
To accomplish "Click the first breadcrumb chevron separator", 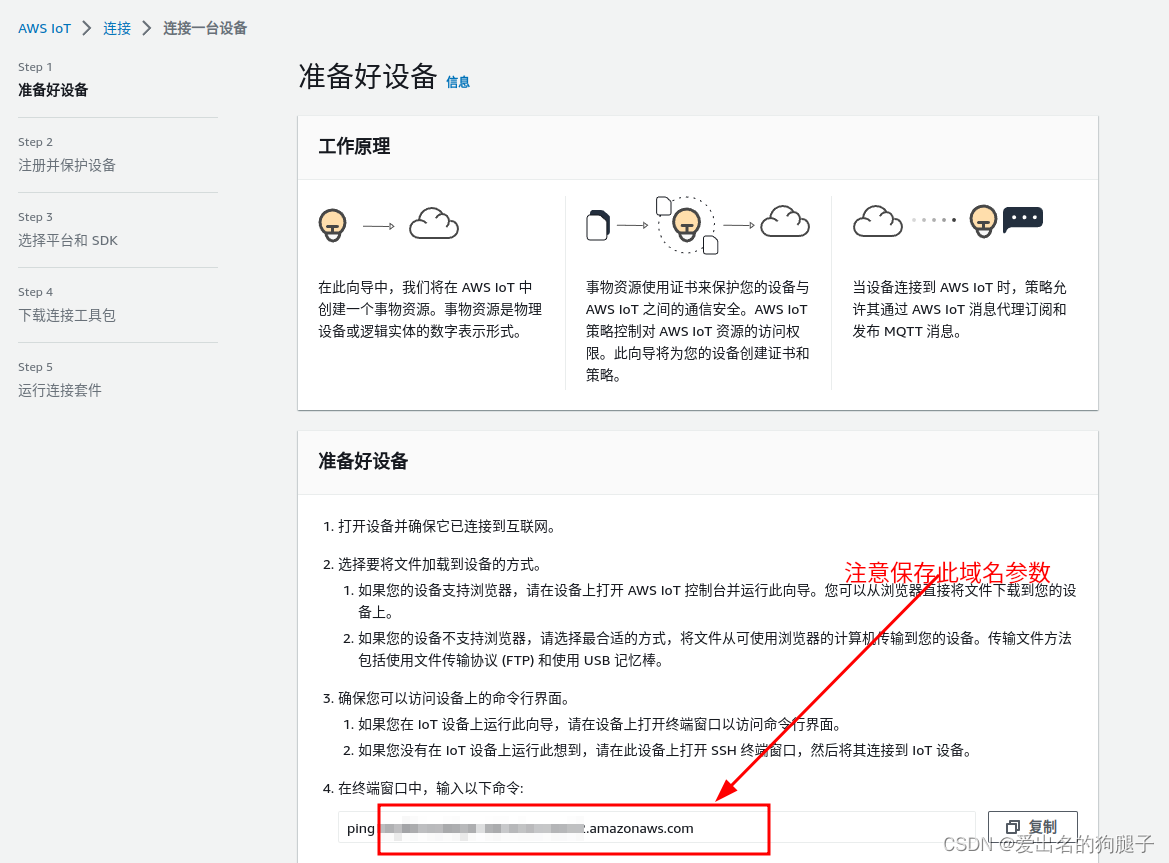I will (x=87, y=28).
